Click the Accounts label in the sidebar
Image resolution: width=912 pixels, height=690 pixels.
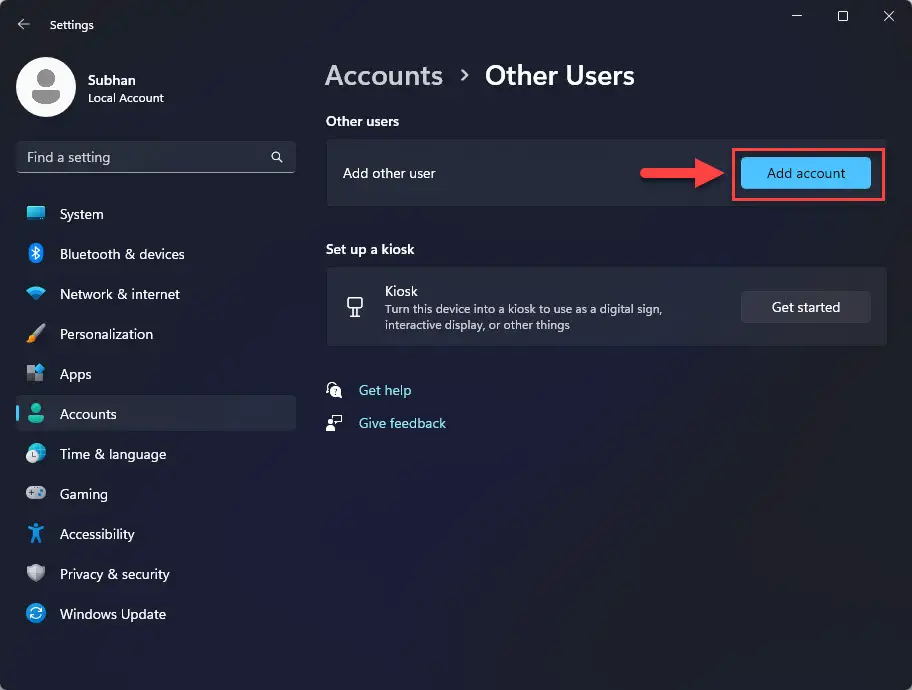[88, 414]
